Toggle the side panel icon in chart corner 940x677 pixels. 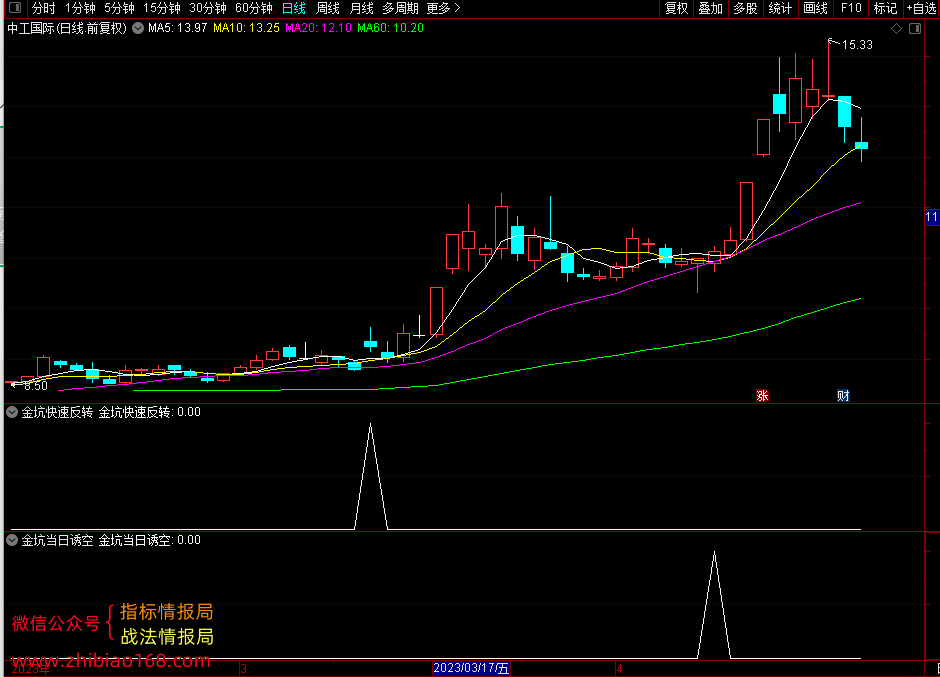click(915, 28)
